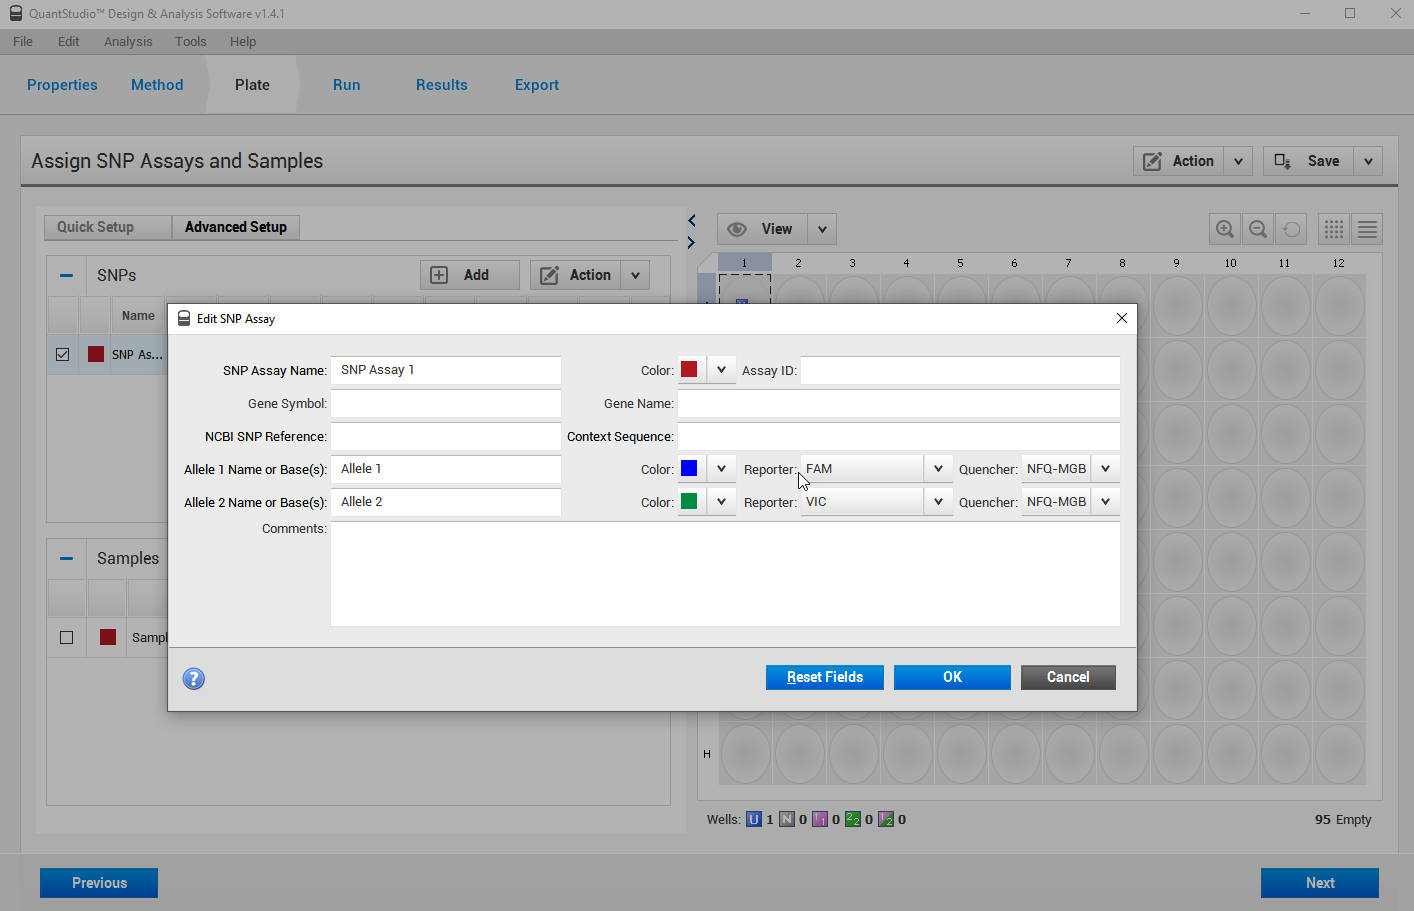
Task: Check the Sample row checkbox
Action: (x=67, y=637)
